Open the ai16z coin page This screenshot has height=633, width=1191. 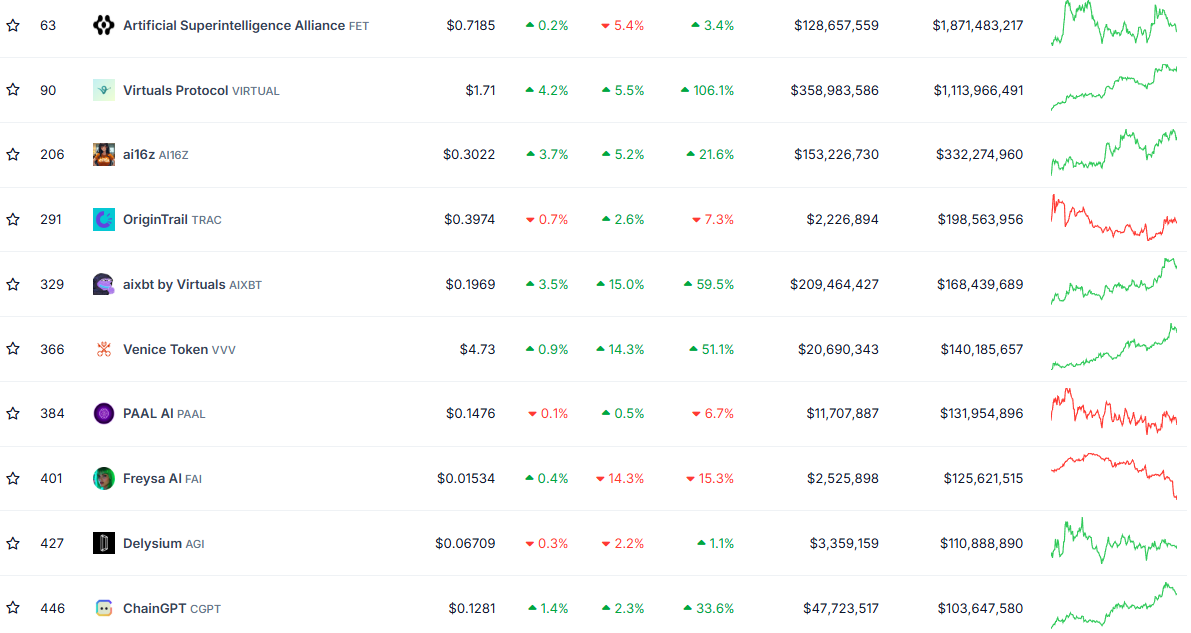pyautogui.click(x=156, y=155)
